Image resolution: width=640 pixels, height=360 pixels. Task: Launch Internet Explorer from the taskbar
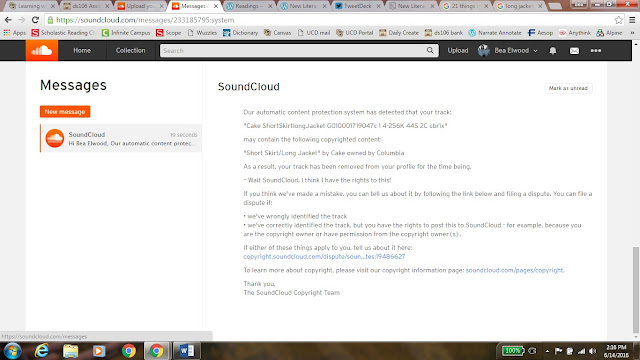[x=42, y=351]
